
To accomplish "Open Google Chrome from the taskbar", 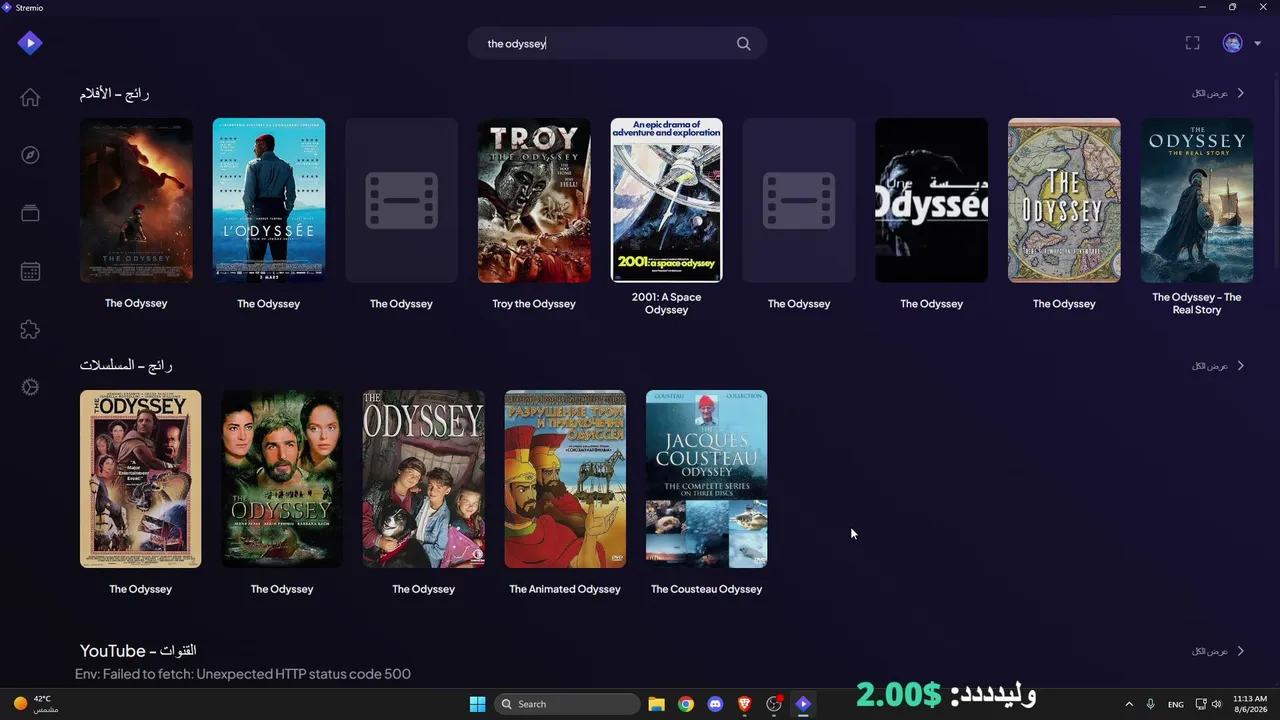I will pos(685,704).
